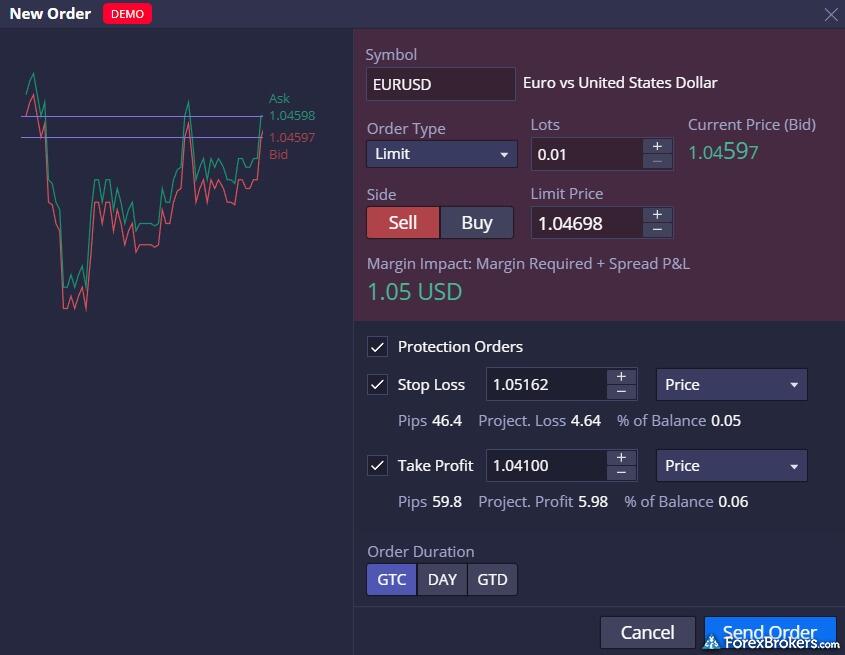The width and height of the screenshot is (845, 655).
Task: Open the Order Type Limit dropdown
Action: click(x=442, y=154)
